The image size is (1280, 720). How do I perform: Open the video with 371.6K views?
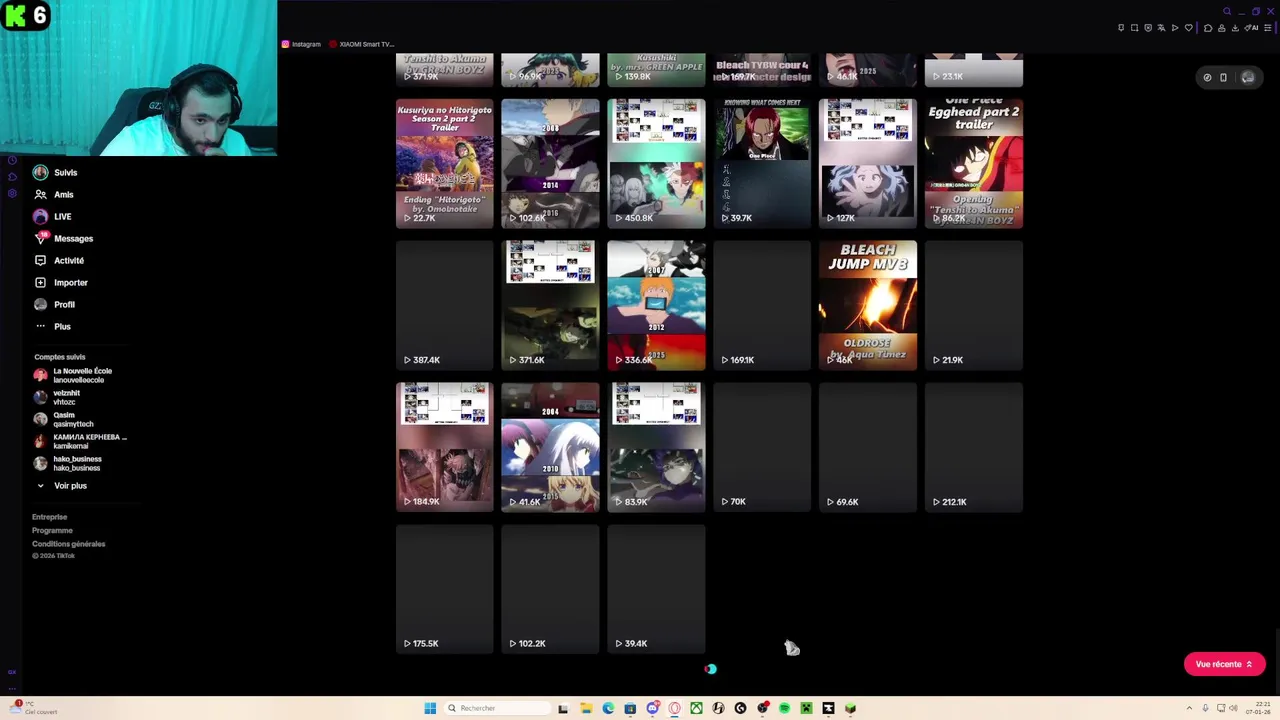tap(550, 306)
